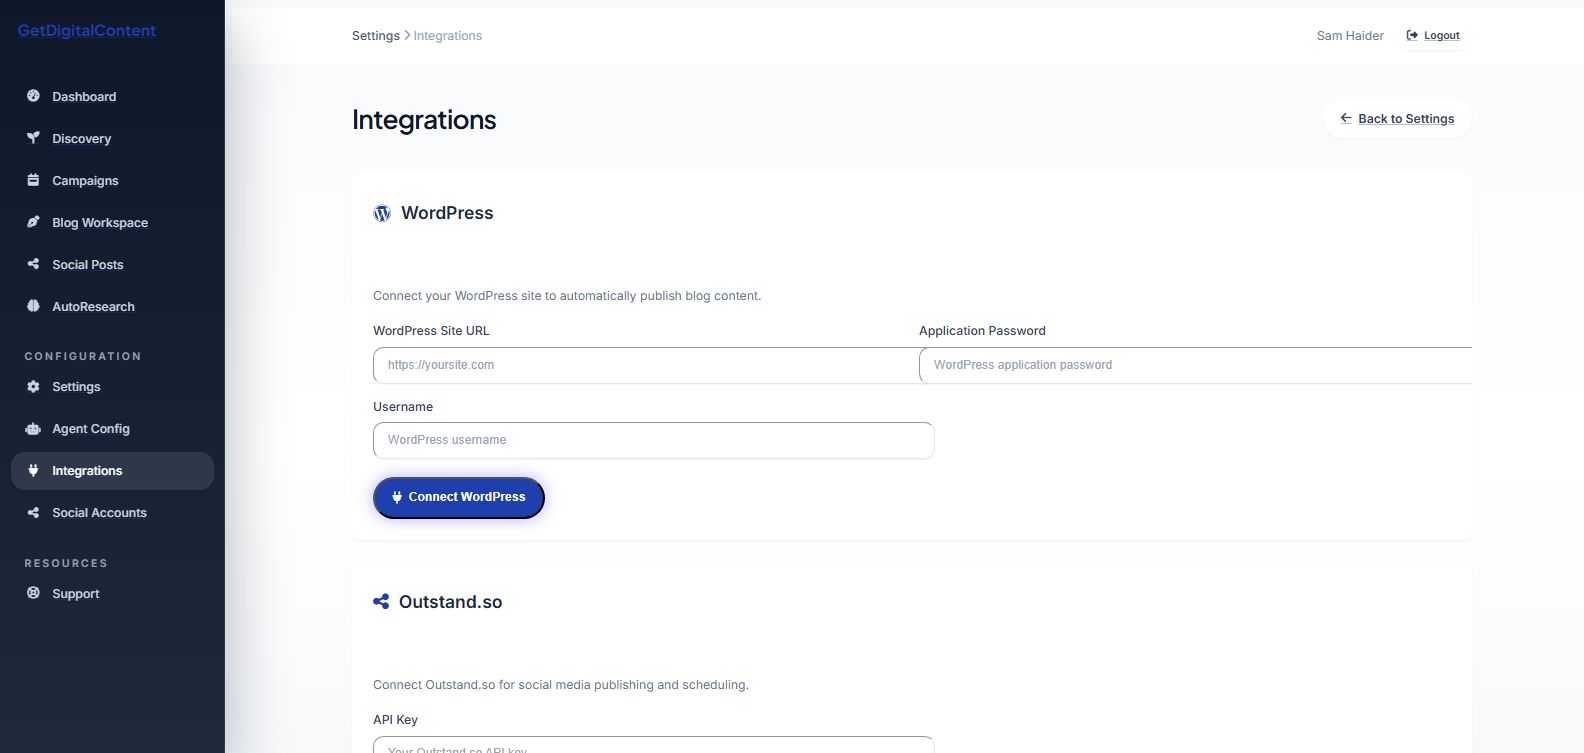1584x753 pixels.
Task: Click the WordPress section heading
Action: (x=447, y=213)
